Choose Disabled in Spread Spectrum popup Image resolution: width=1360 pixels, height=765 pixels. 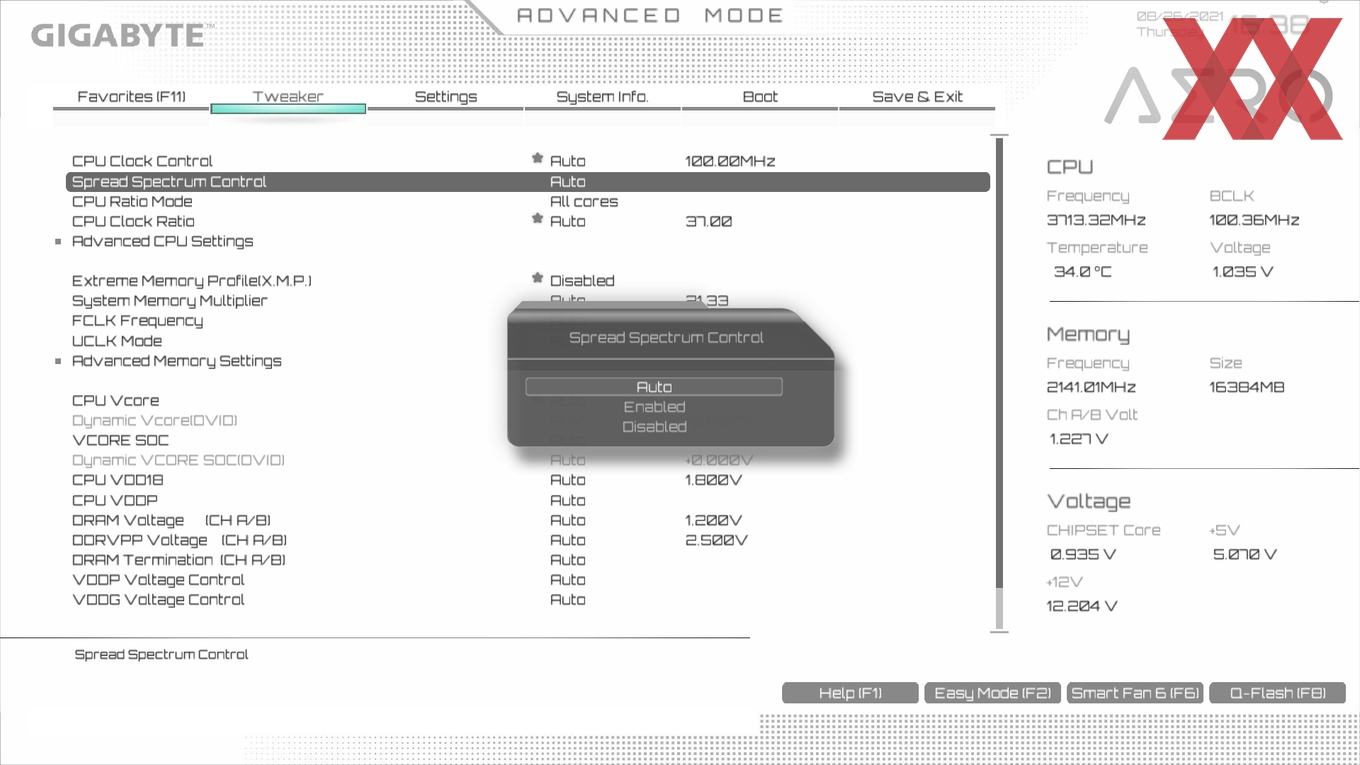(x=654, y=427)
